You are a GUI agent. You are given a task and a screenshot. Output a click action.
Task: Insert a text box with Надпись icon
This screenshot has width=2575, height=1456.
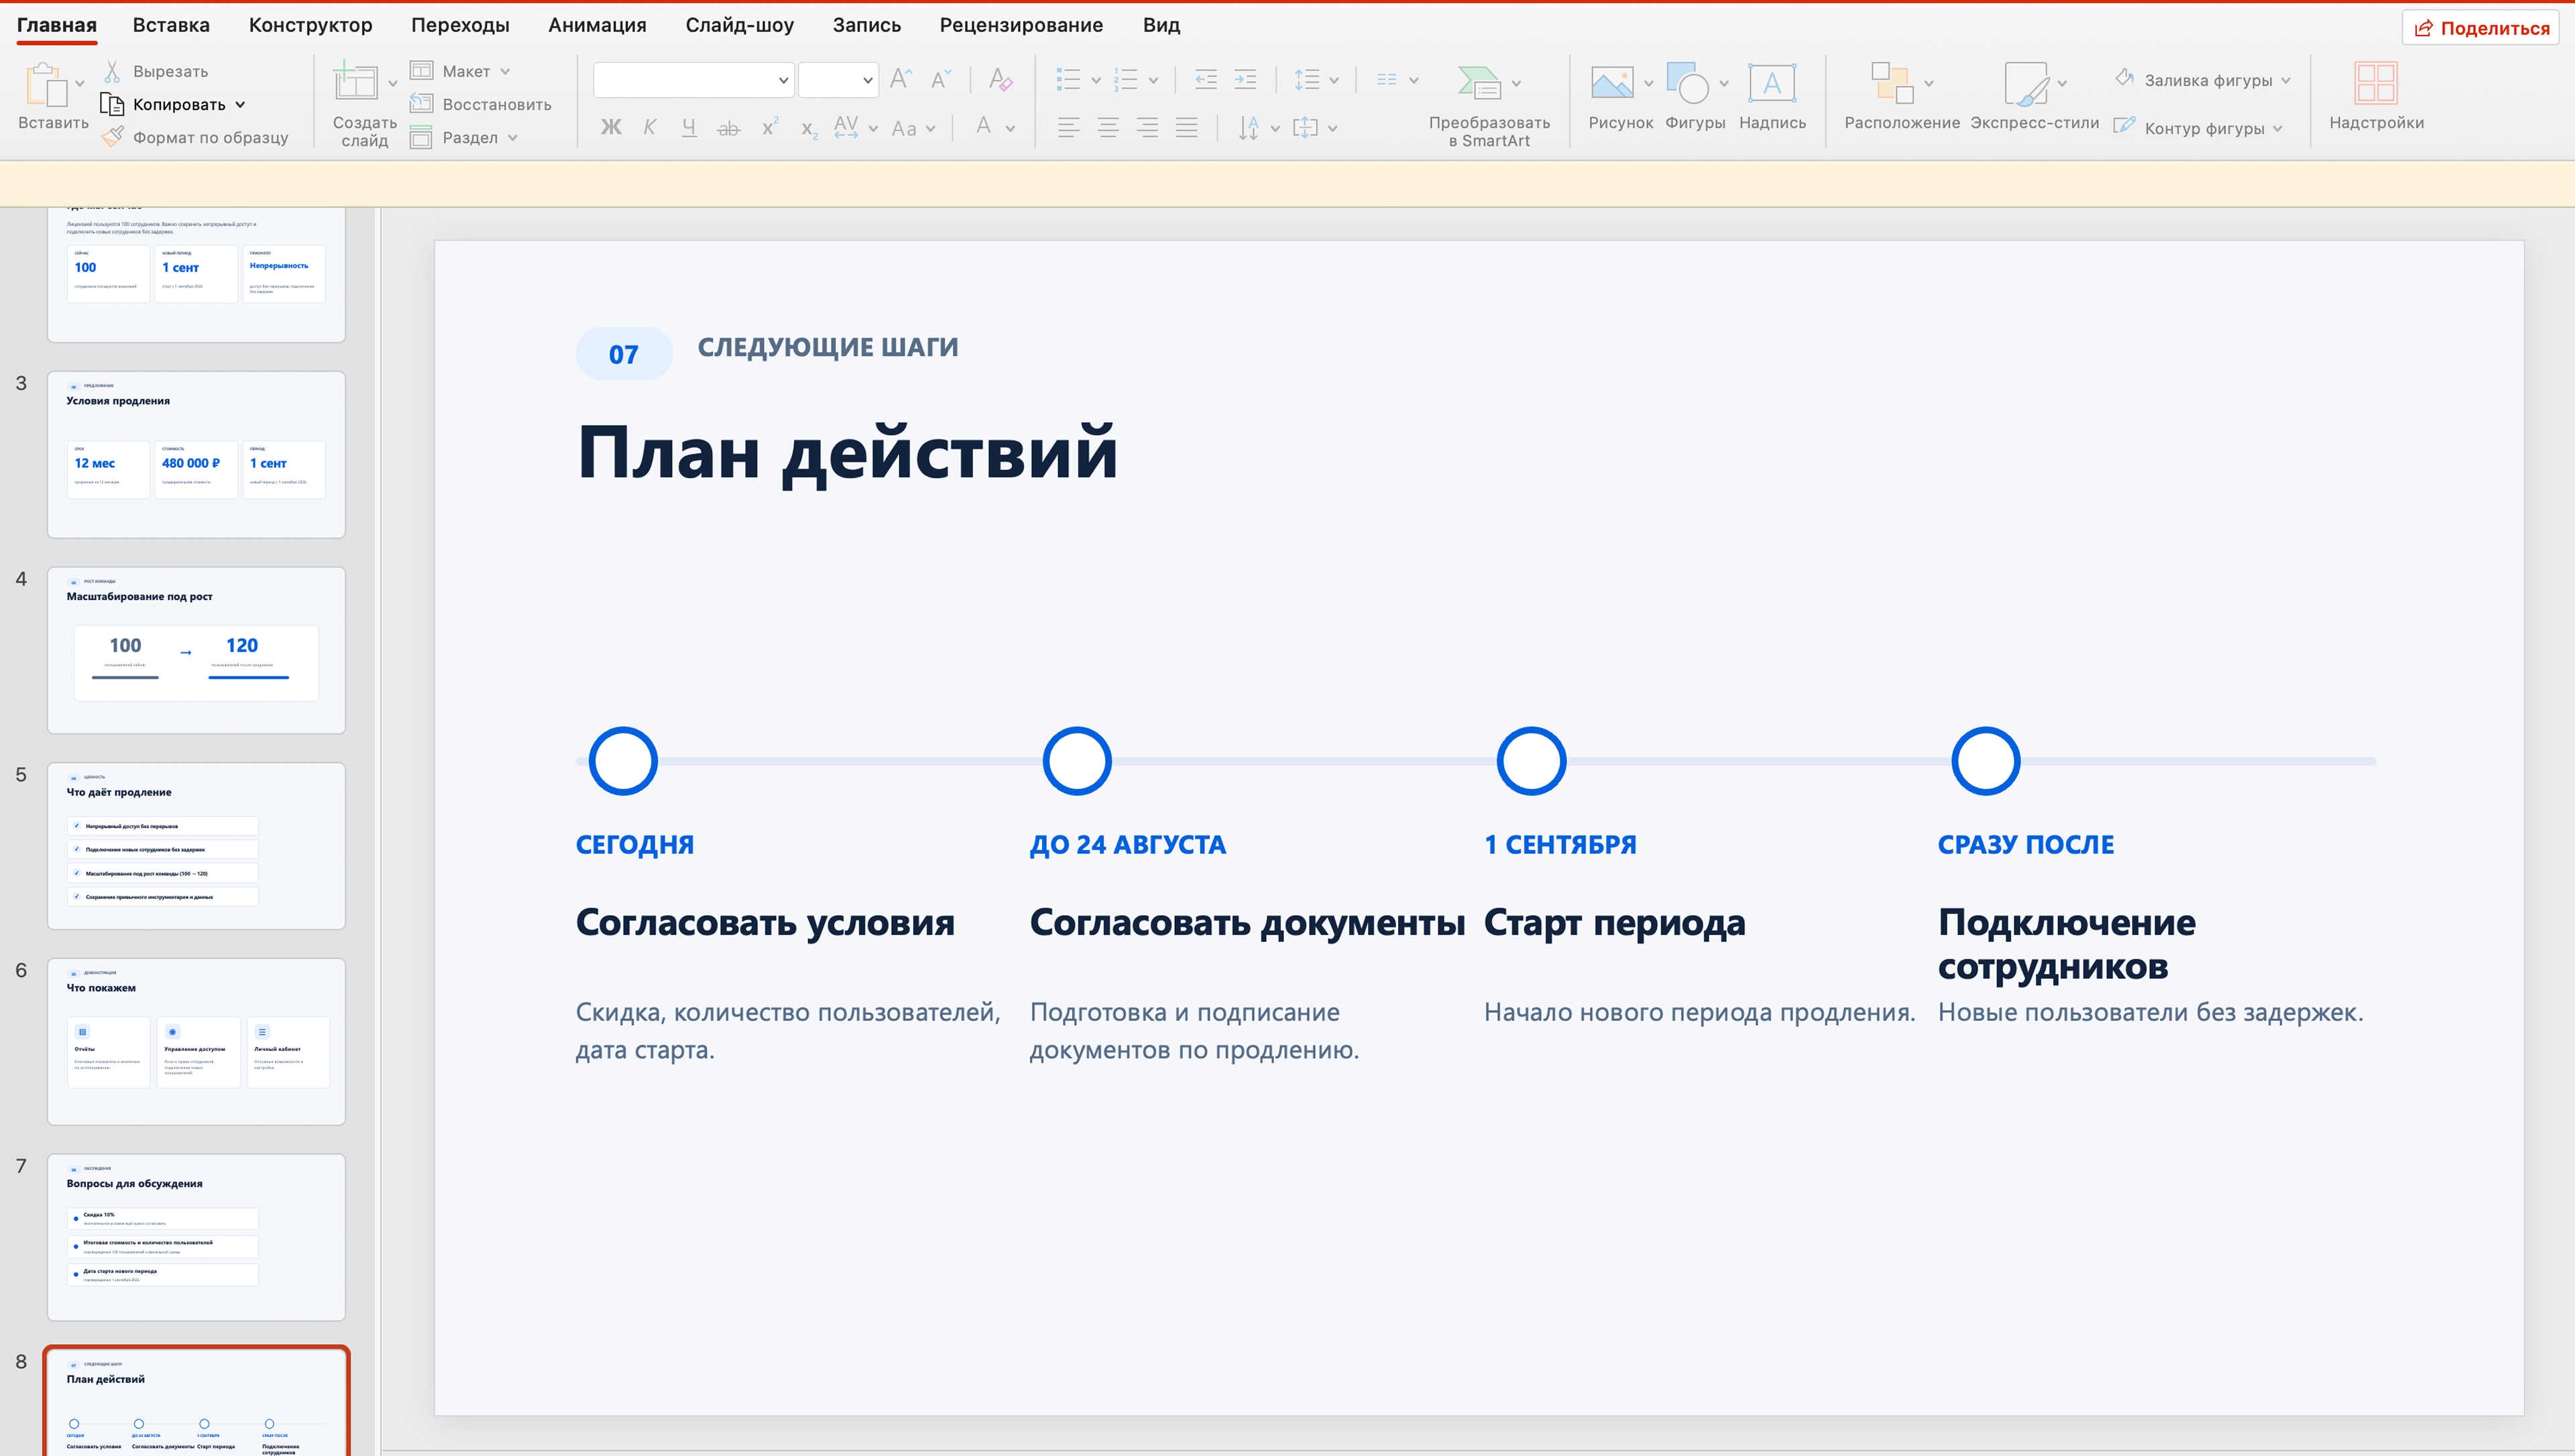pyautogui.click(x=1772, y=83)
